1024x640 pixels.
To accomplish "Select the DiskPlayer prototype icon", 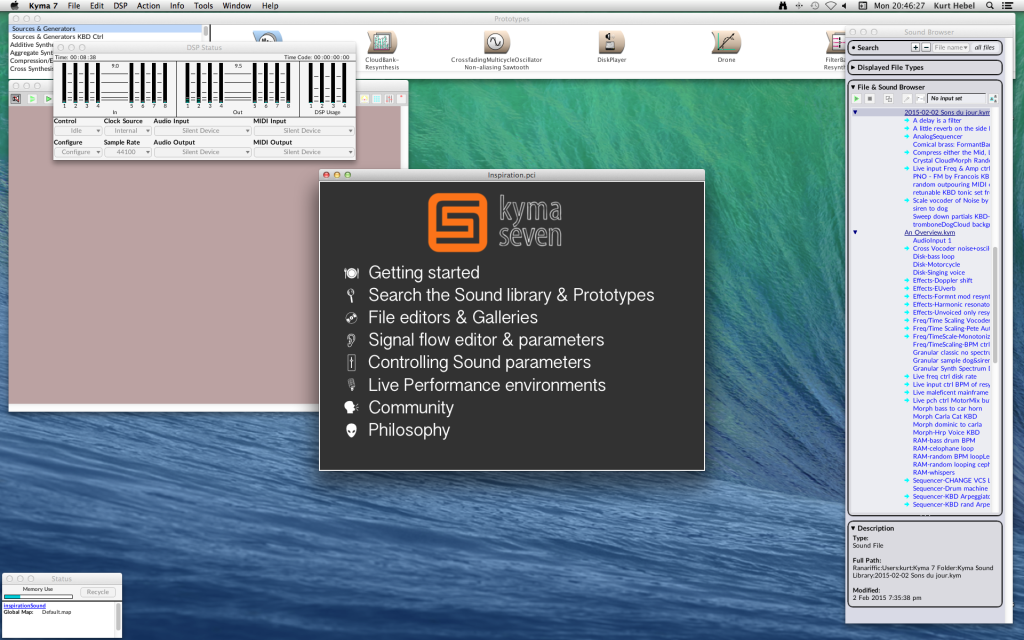I will coord(611,42).
